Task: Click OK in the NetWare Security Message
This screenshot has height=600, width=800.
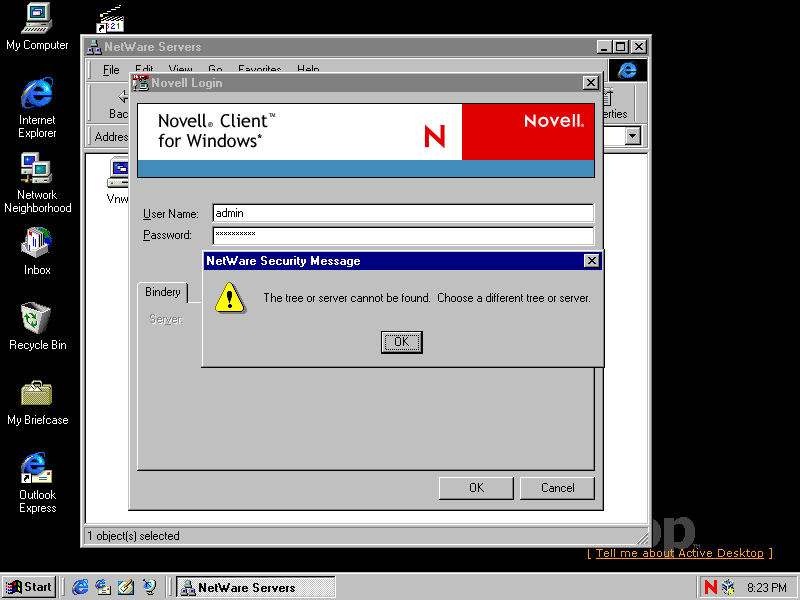Action: [402, 342]
